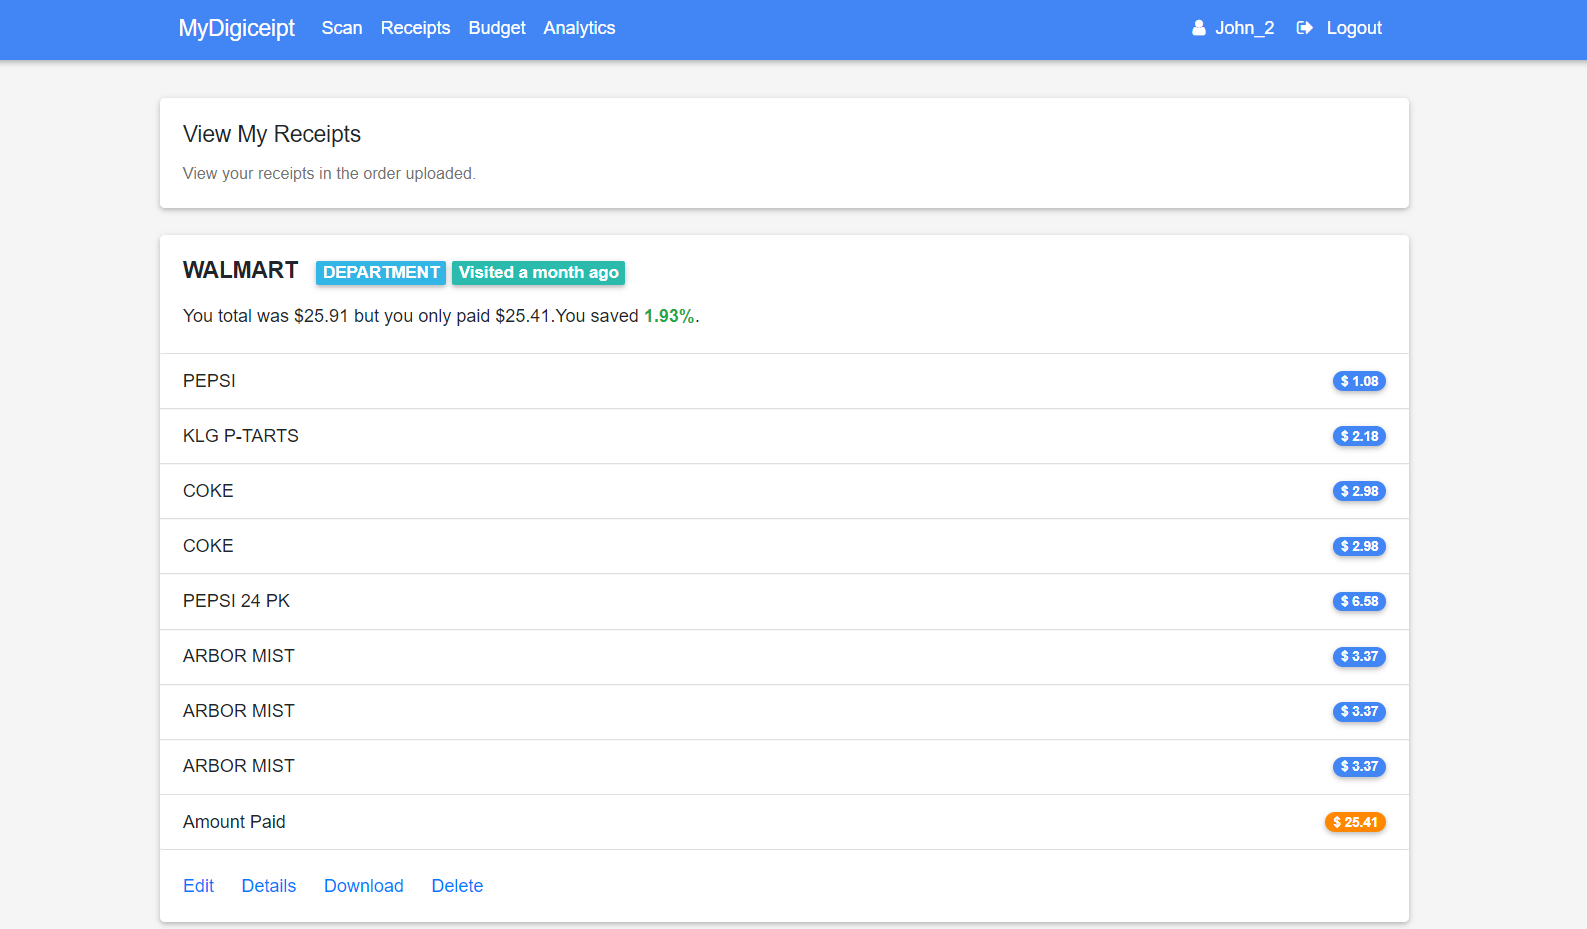
Task: Open the John_2 account link
Action: [1244, 28]
